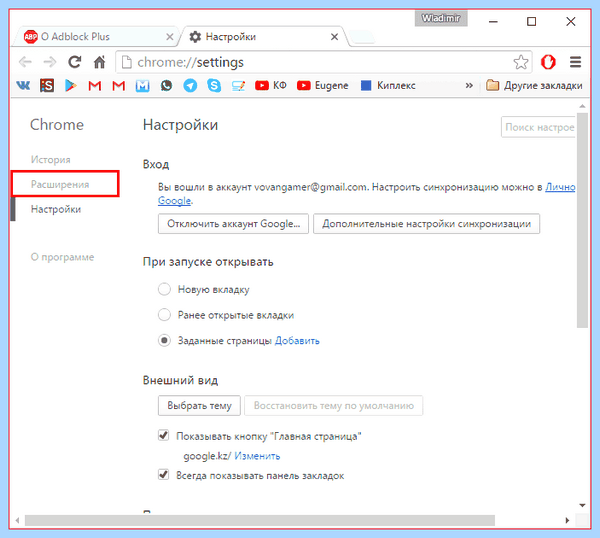Click the scroll down arrow
Screen dimensions: 600x538
click(x=582, y=505)
